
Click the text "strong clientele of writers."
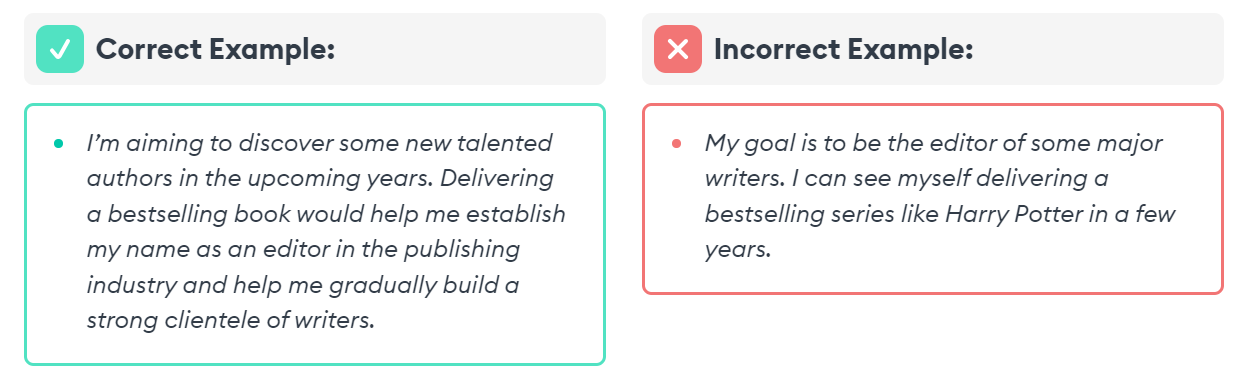(230, 321)
